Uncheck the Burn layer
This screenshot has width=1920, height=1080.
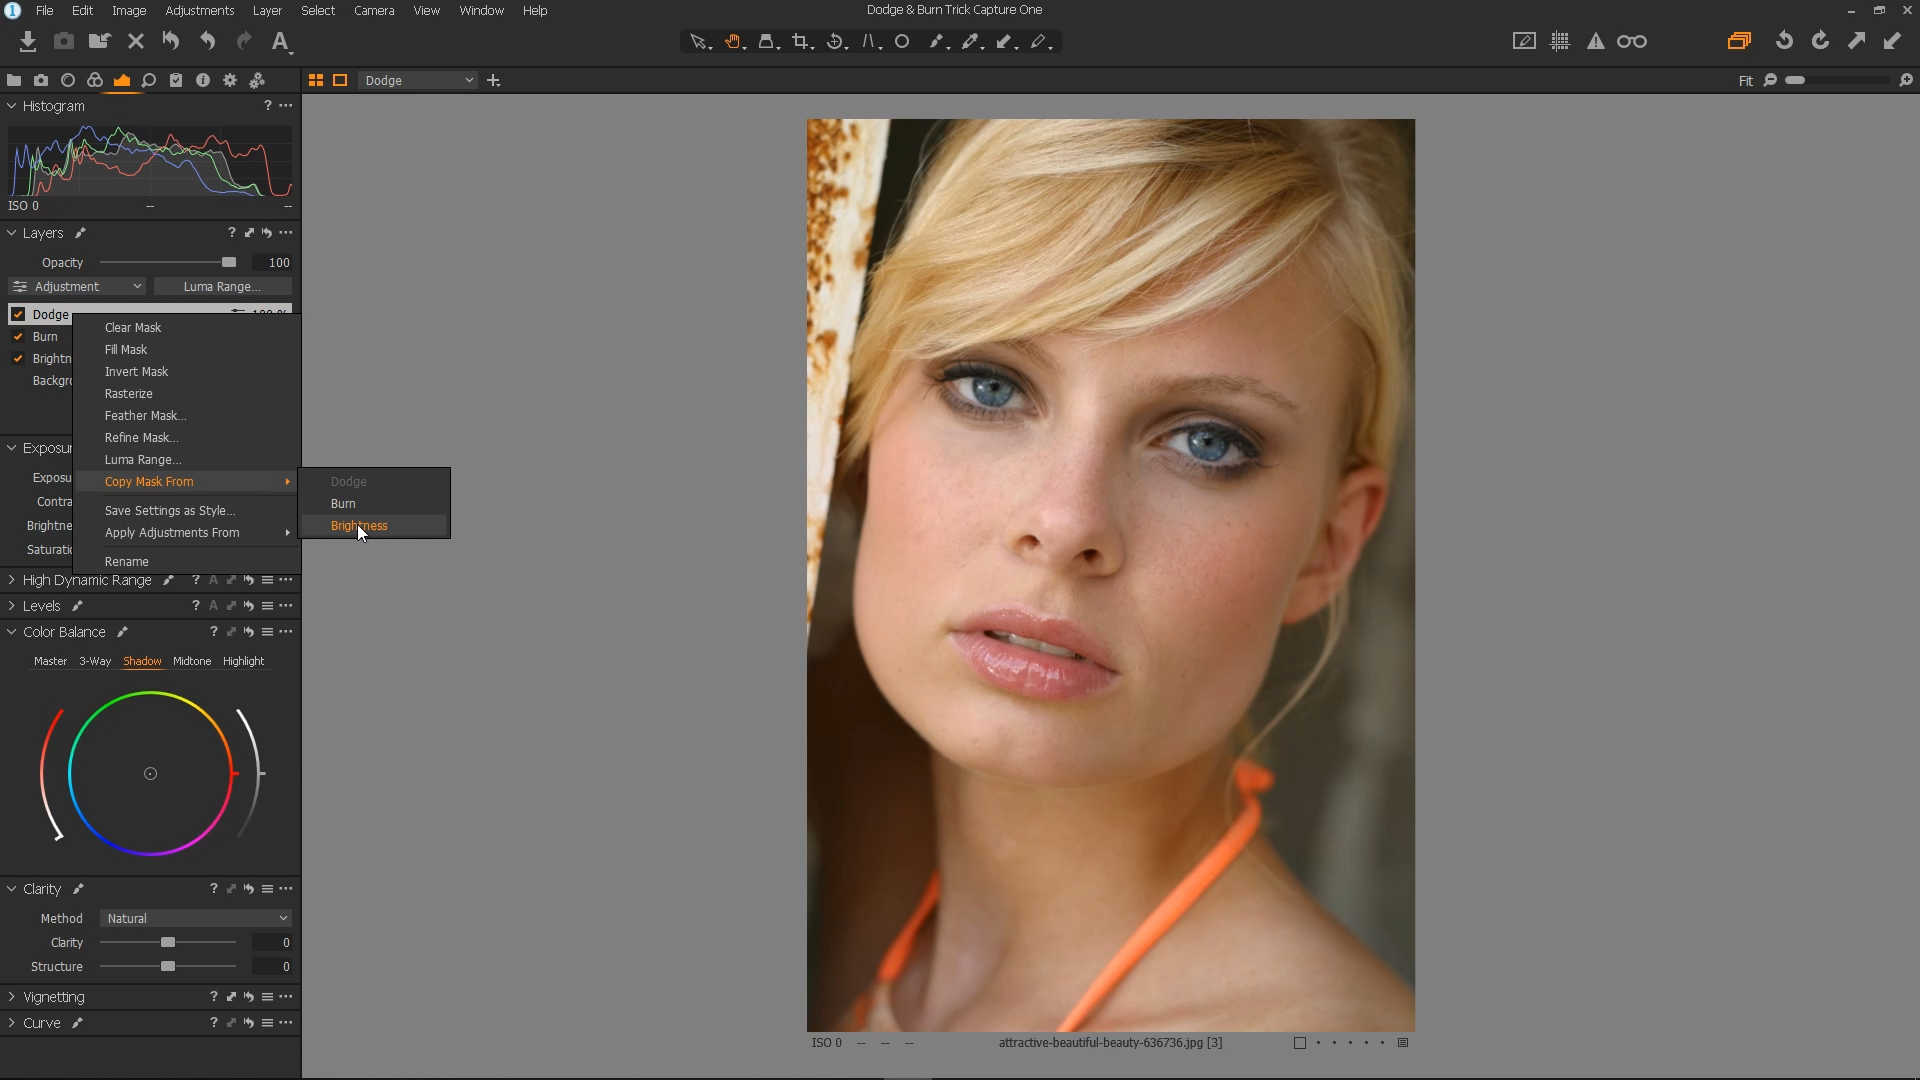click(x=18, y=336)
